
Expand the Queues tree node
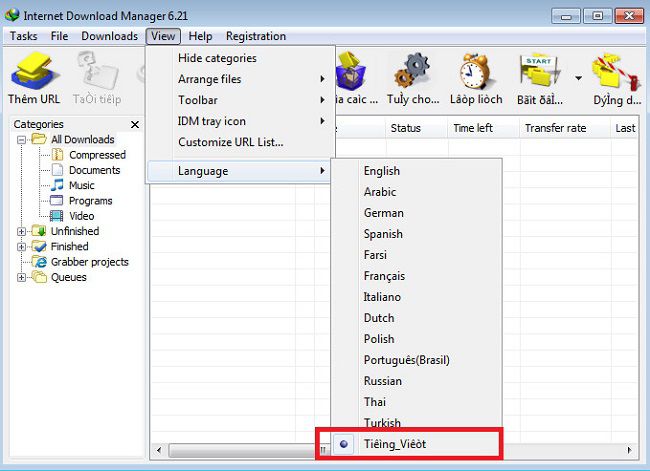pyautogui.click(x=21, y=277)
